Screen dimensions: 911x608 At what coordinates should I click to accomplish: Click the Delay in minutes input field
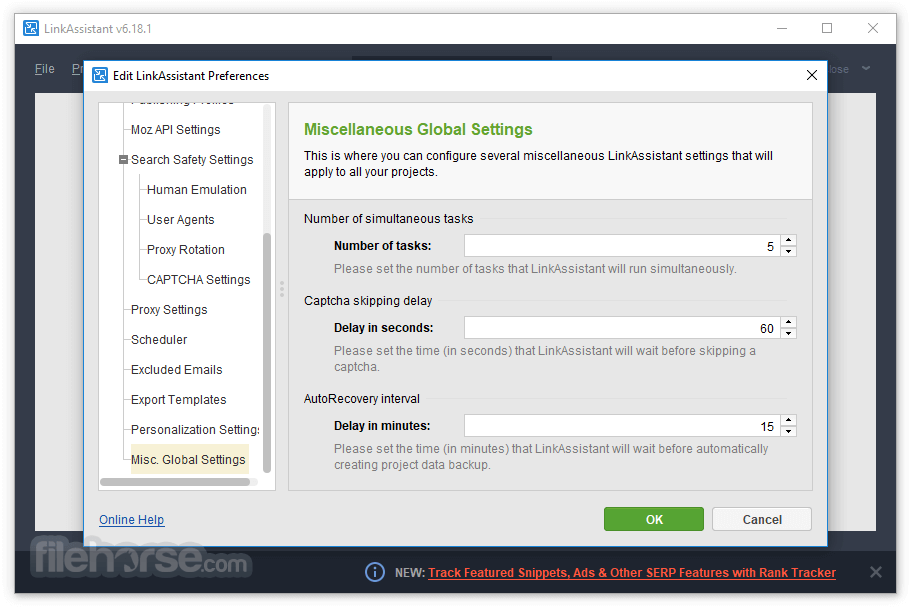tap(622, 425)
